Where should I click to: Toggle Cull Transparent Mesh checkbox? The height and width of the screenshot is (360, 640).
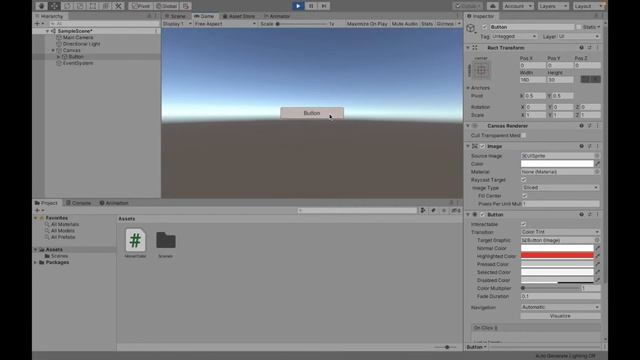524,136
